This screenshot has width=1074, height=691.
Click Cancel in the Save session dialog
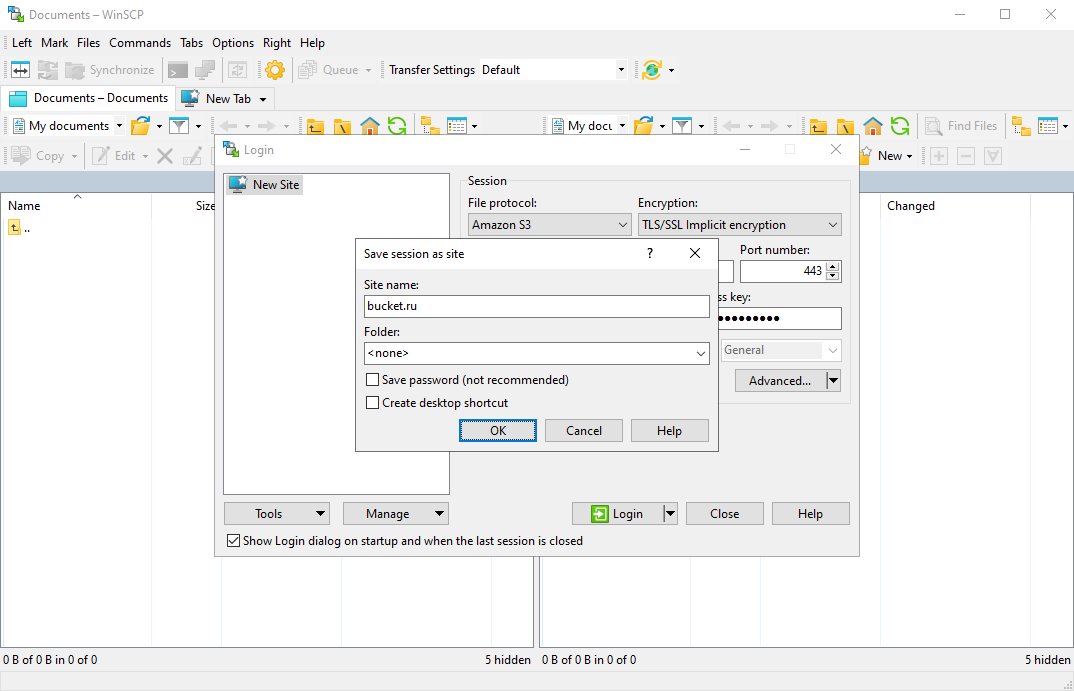click(584, 431)
